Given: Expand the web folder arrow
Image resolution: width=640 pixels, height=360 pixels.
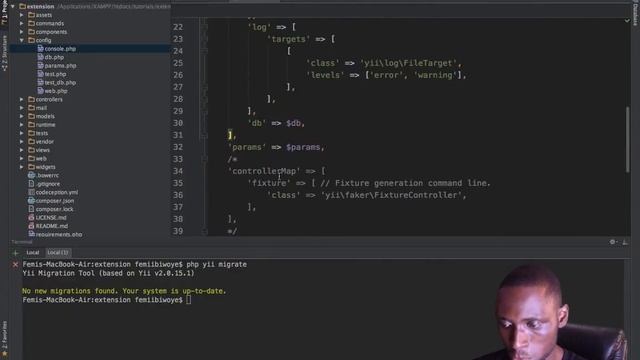Looking at the screenshot, I should (22, 158).
